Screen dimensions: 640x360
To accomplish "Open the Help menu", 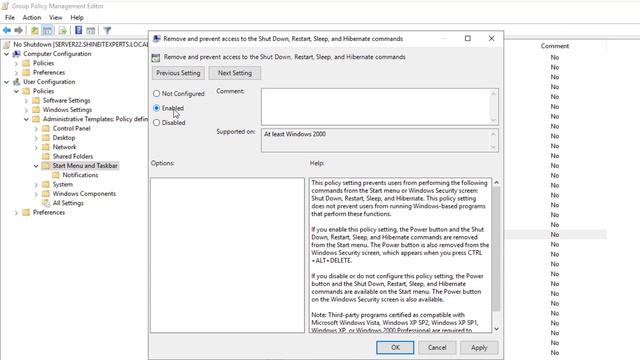I will [x=77, y=18].
